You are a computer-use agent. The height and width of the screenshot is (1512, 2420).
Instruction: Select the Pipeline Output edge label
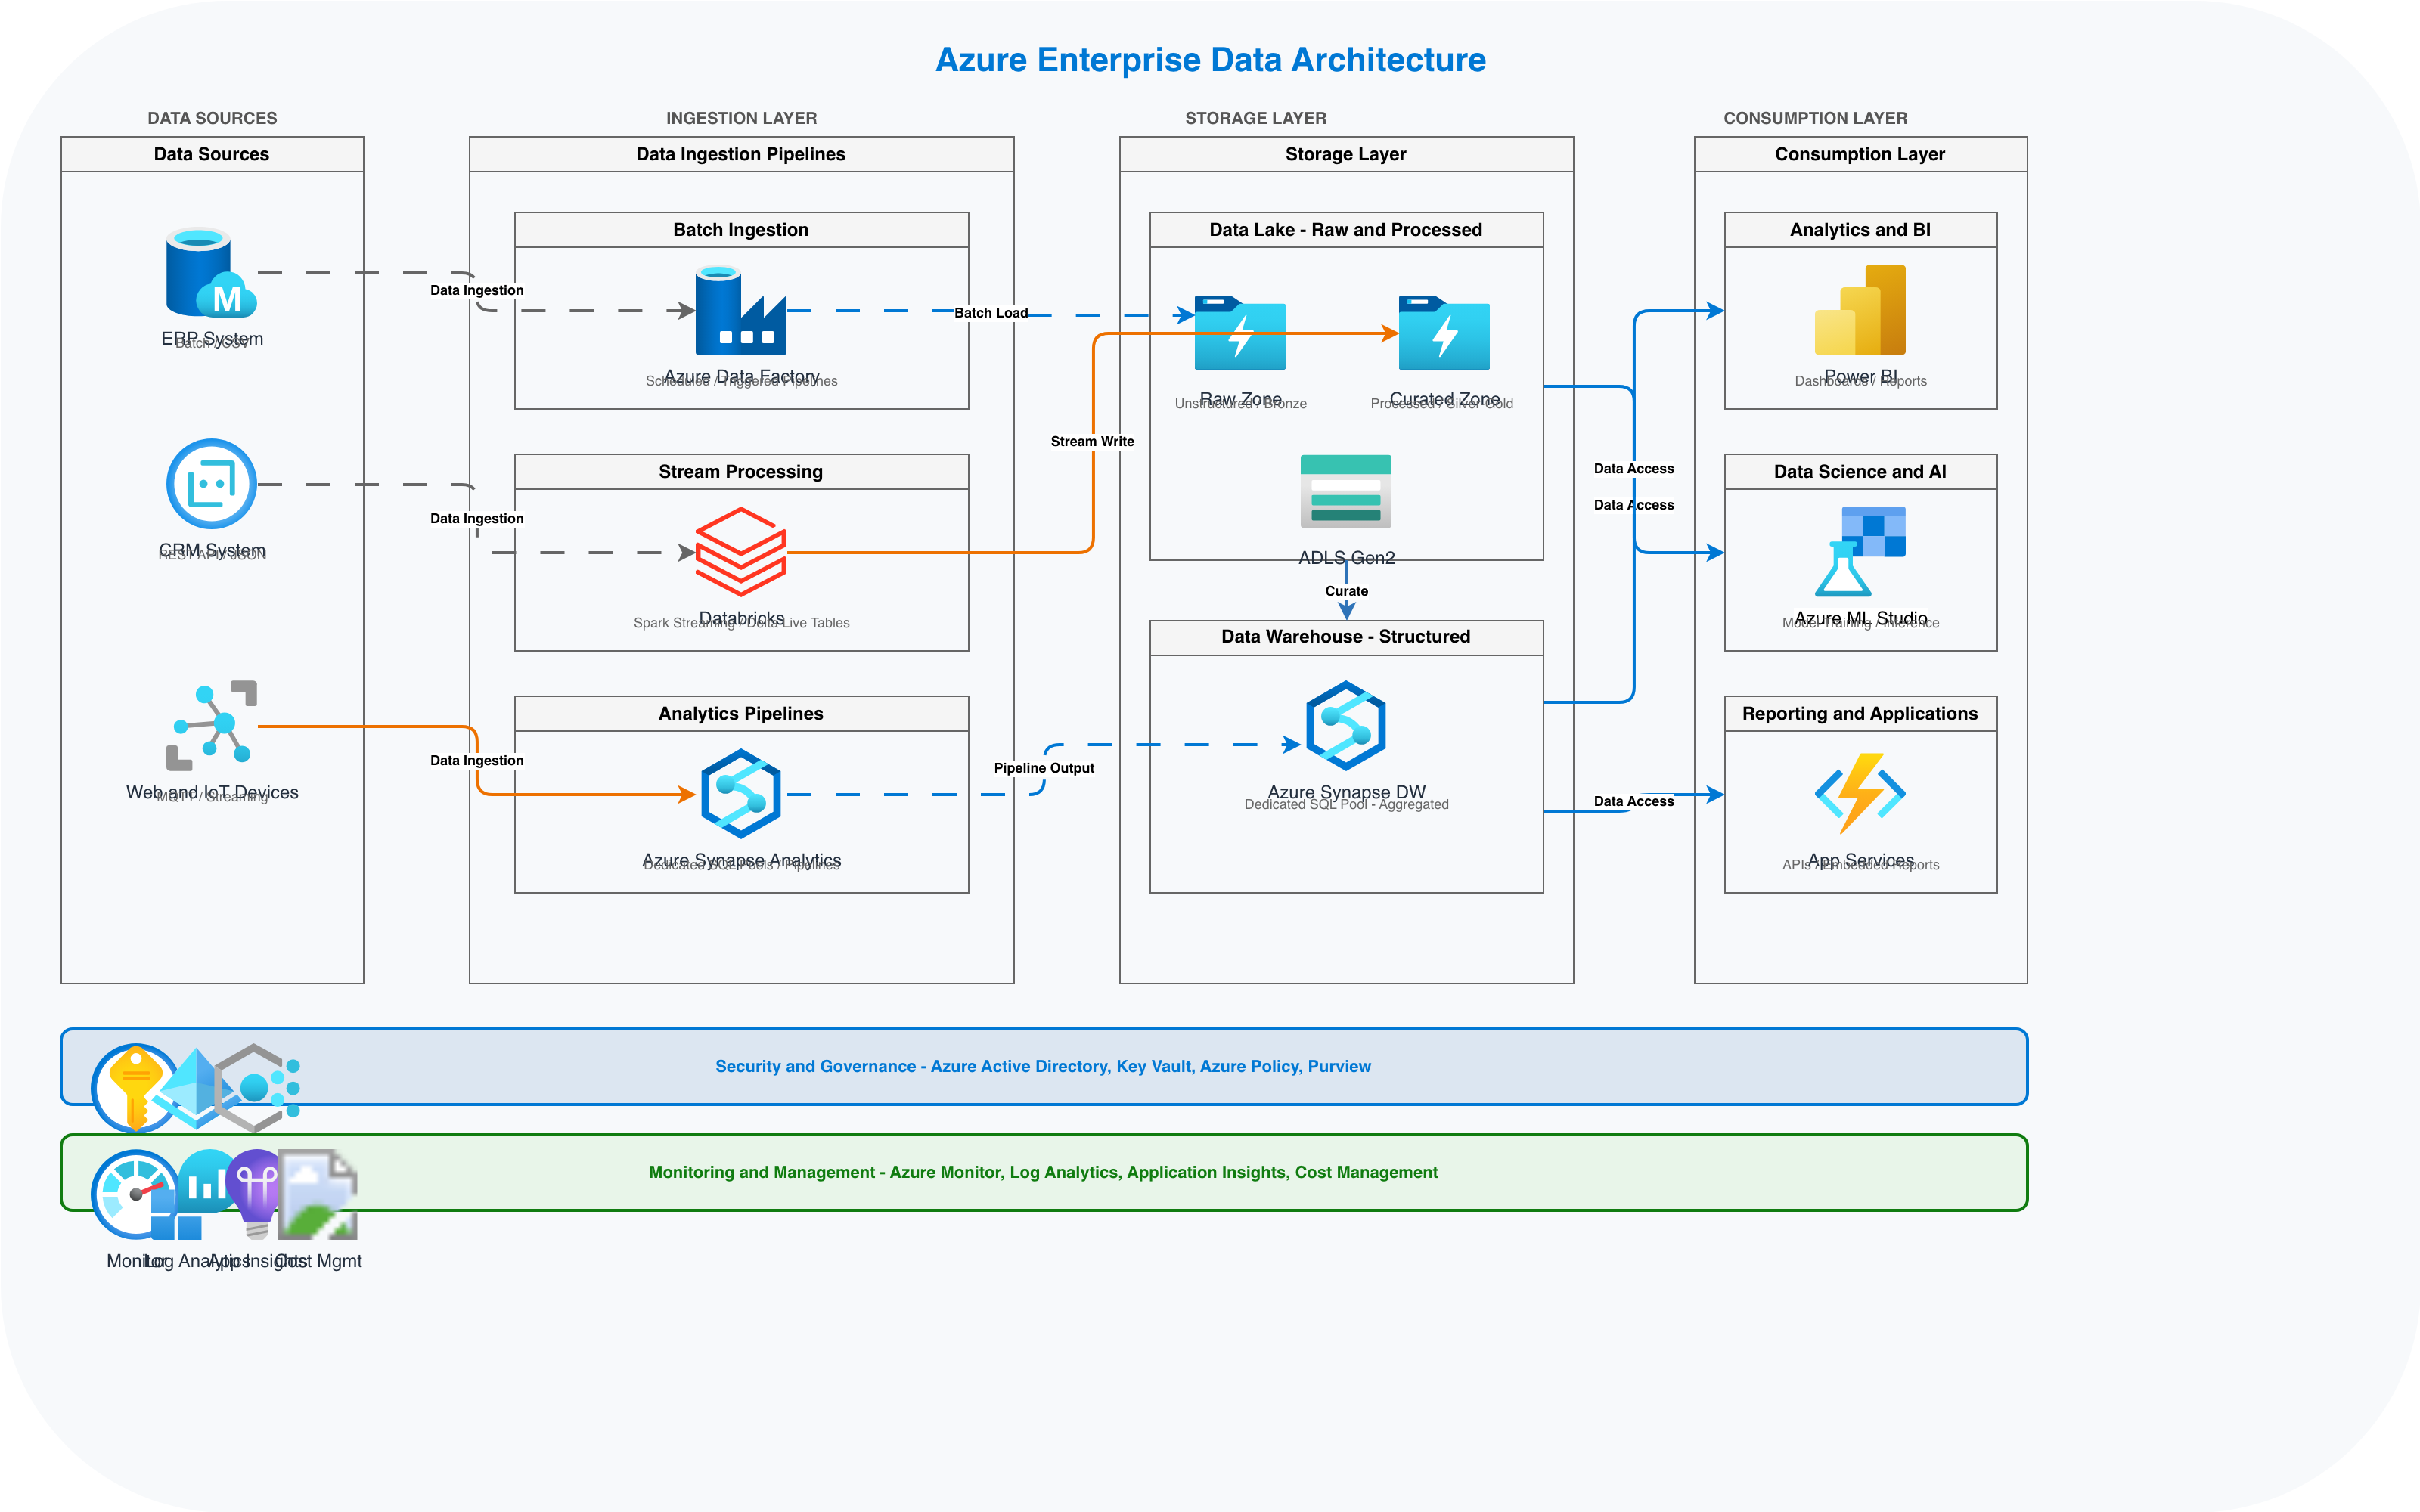click(1044, 768)
